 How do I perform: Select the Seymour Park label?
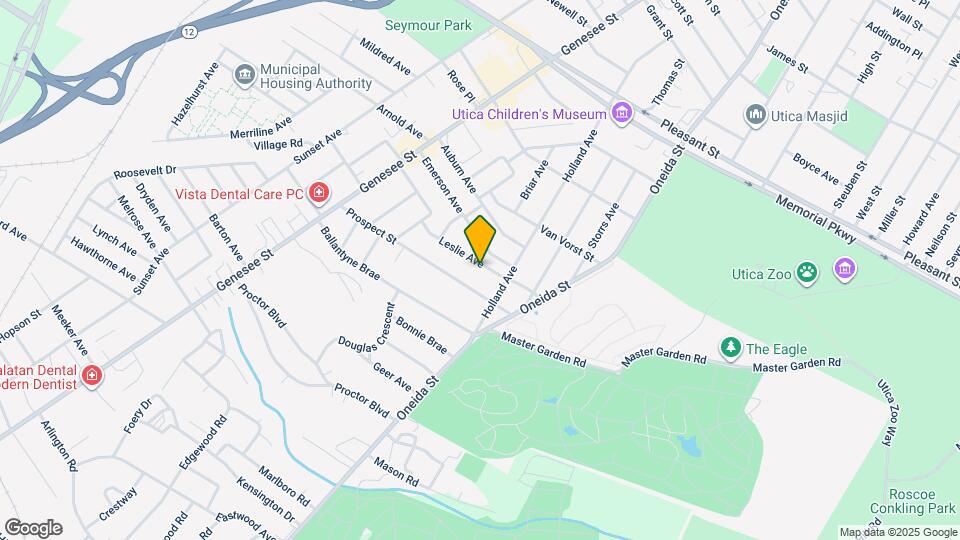tap(428, 25)
